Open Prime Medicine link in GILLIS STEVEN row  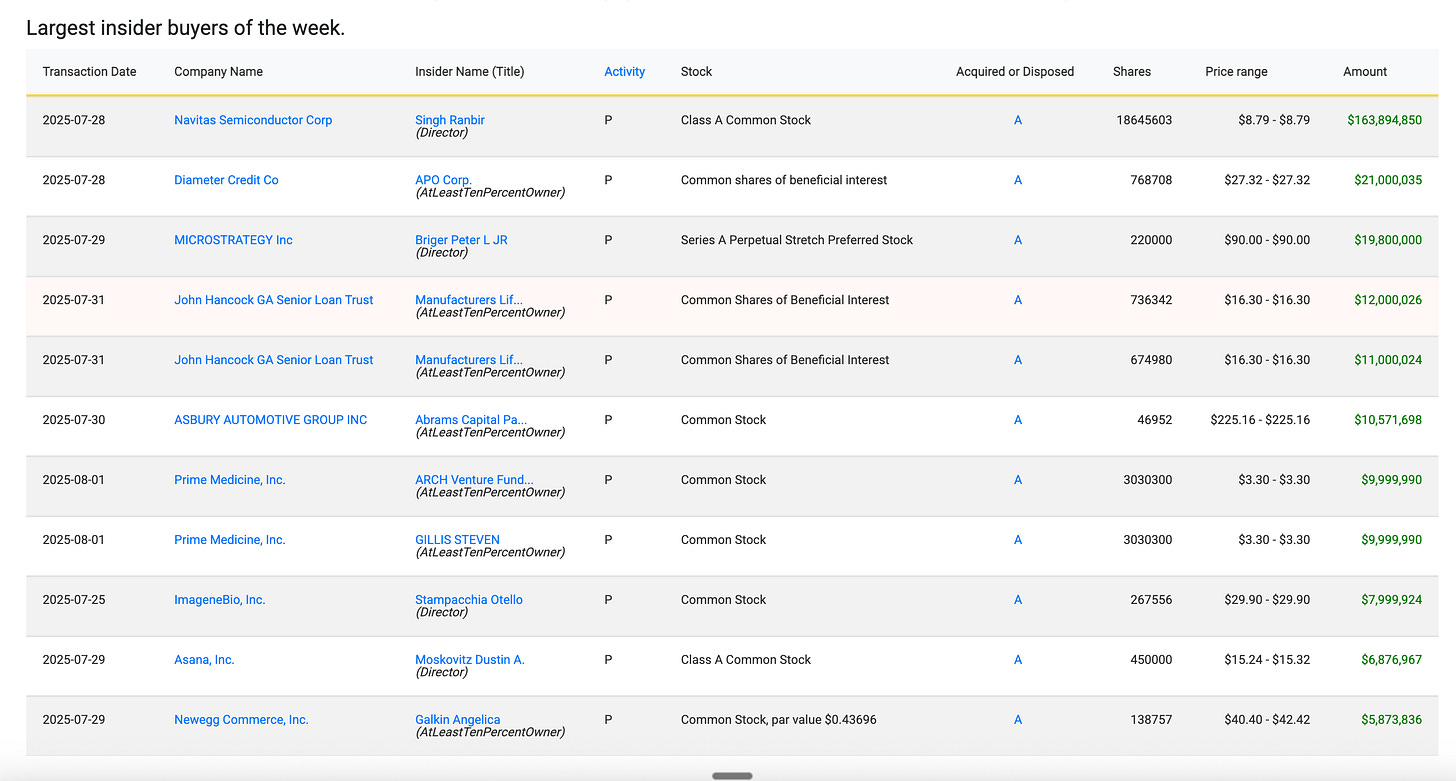[x=230, y=540]
